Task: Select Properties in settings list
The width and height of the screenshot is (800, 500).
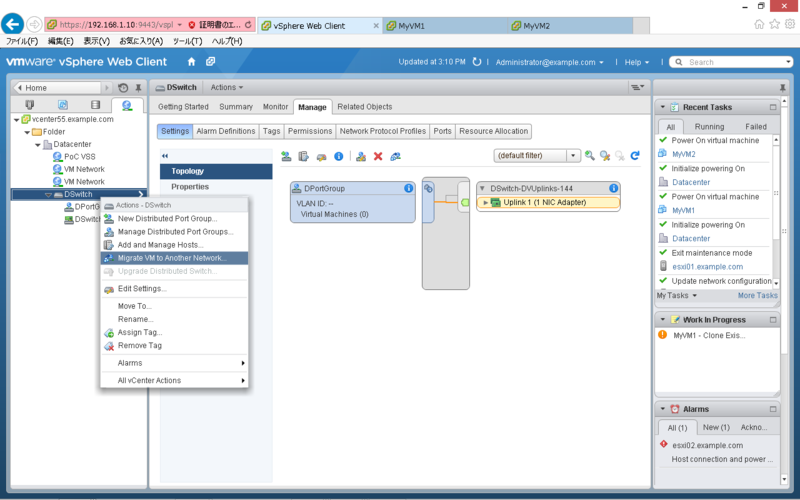Action: (x=190, y=187)
